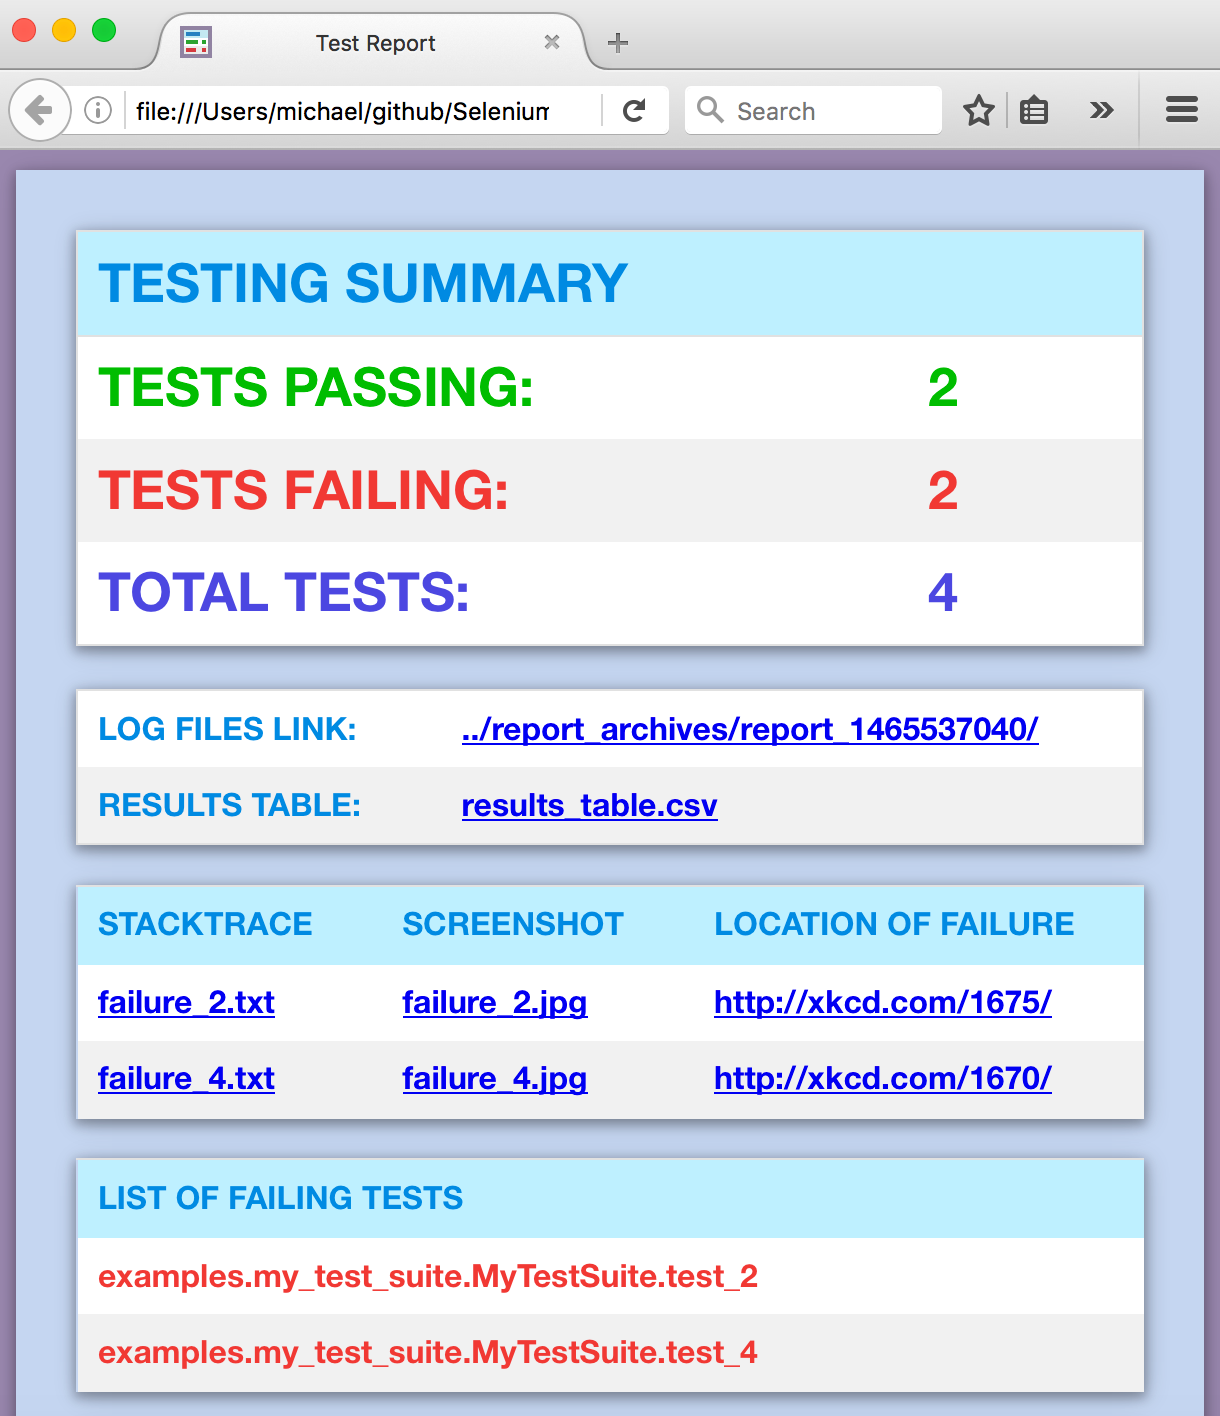1220x1416 pixels.
Task: Click the SCREENSHOT column header
Action: click(x=513, y=924)
